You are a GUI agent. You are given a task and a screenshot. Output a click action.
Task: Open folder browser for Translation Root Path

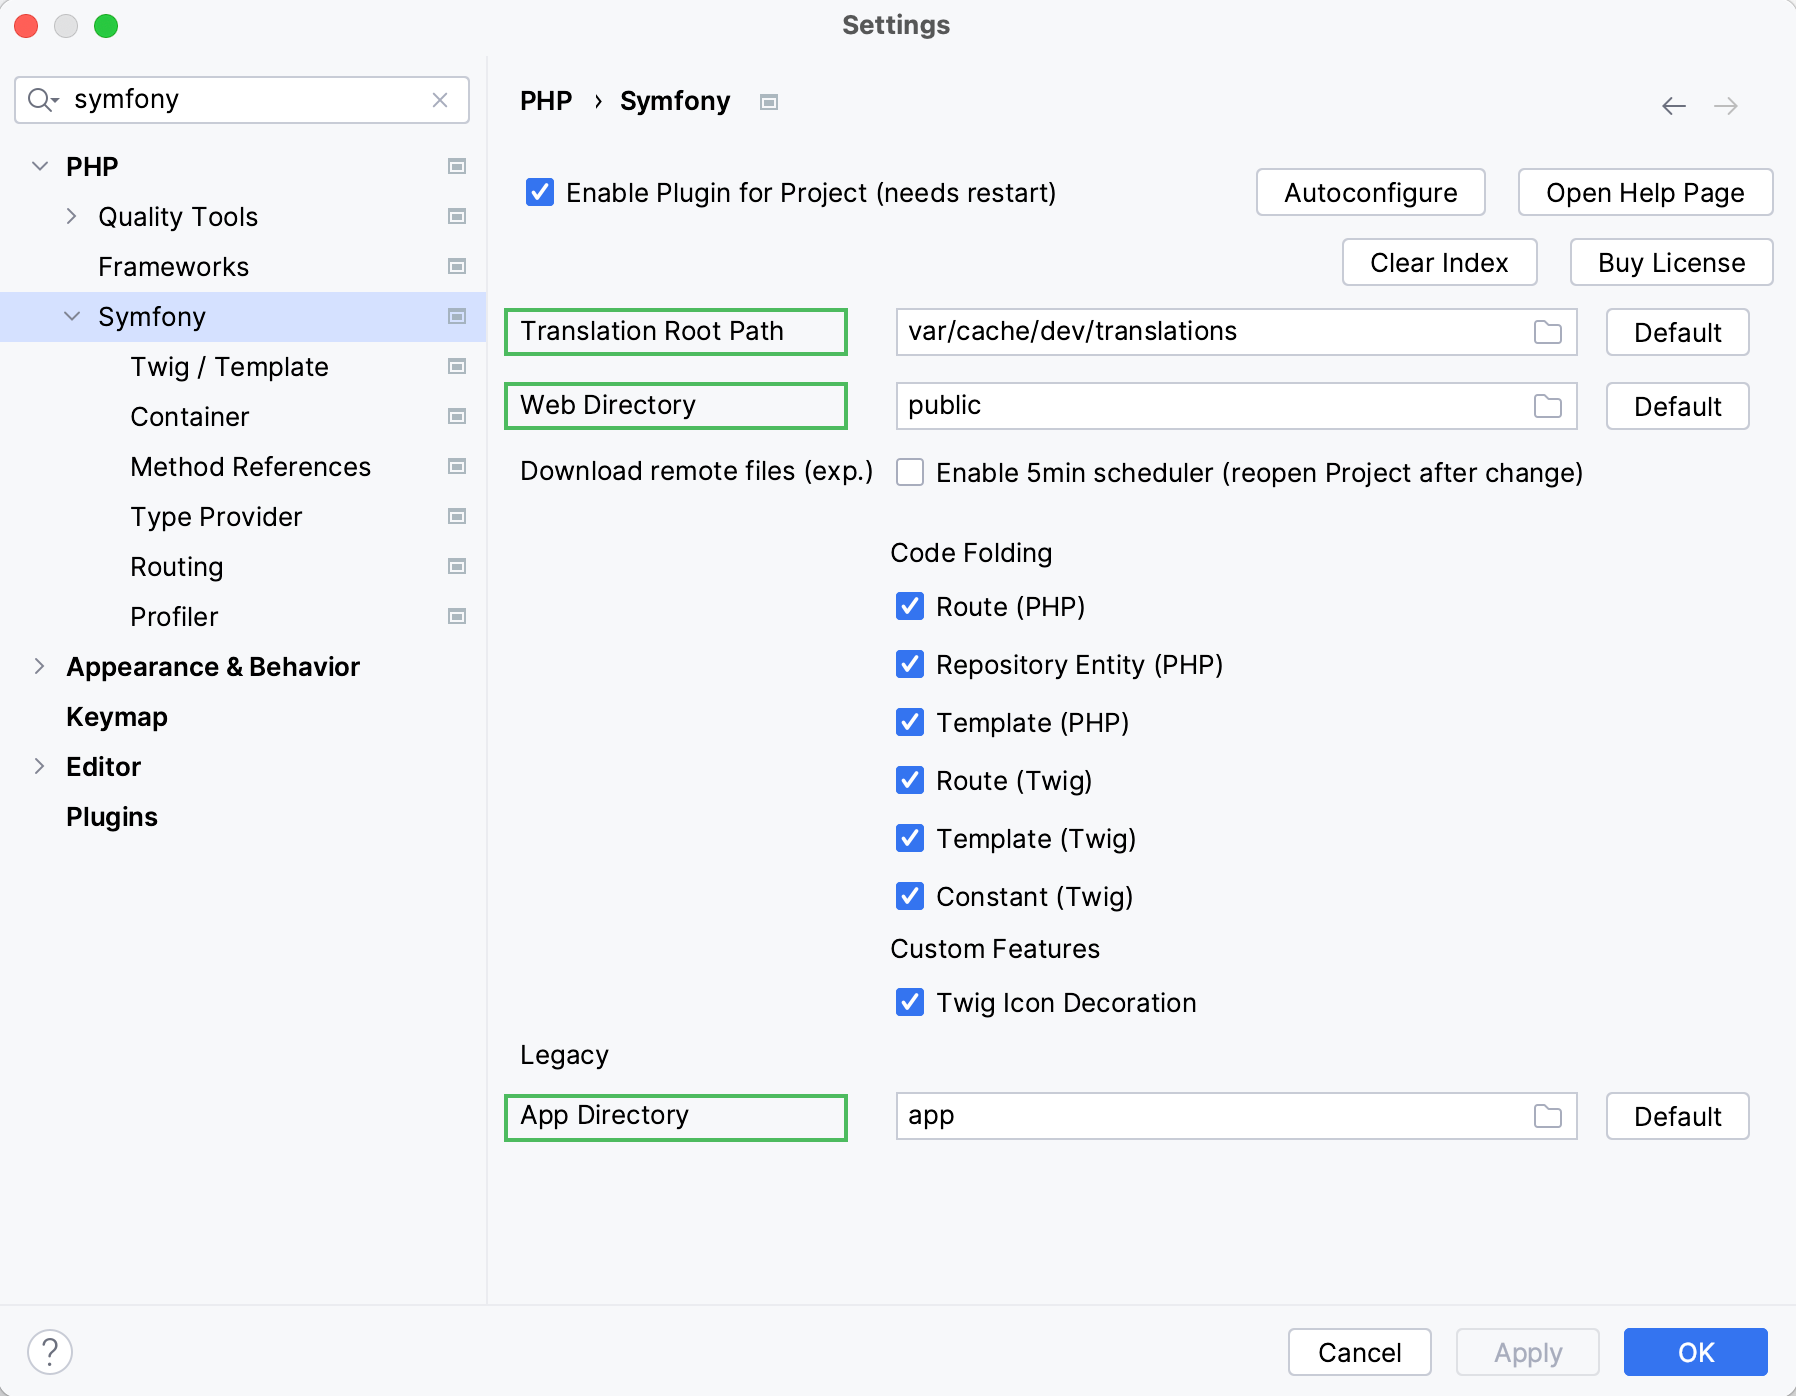pyautogui.click(x=1546, y=332)
